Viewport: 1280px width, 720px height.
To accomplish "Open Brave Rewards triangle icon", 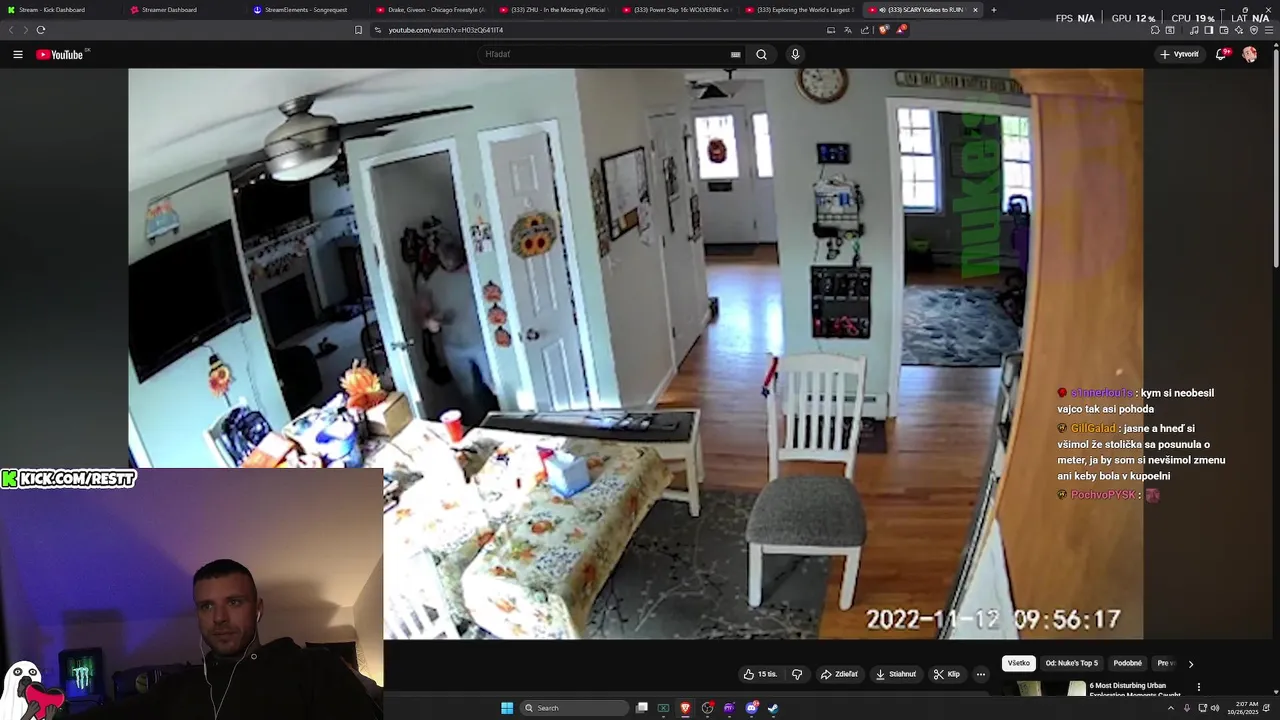I will [901, 29].
